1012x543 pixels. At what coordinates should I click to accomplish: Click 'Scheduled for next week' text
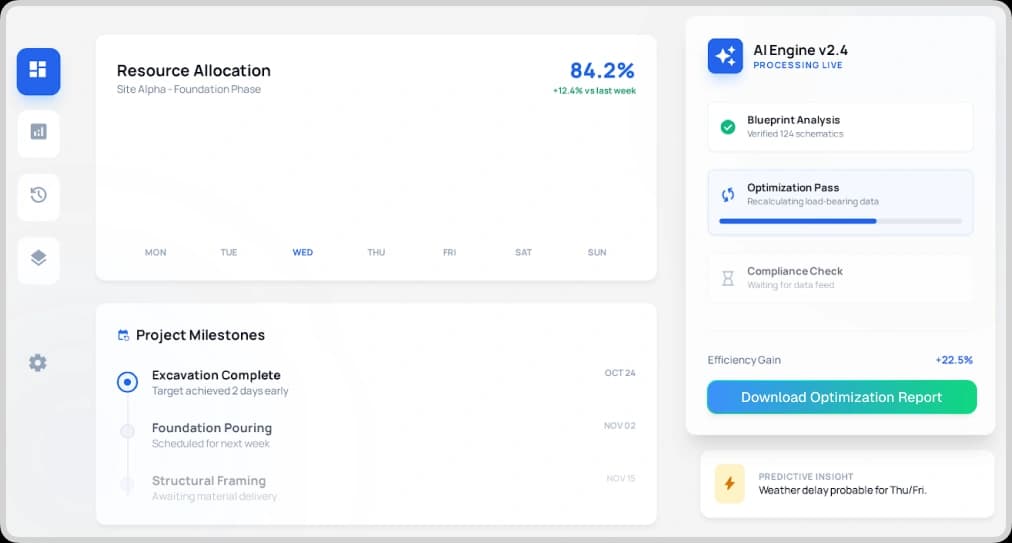[x=211, y=444]
